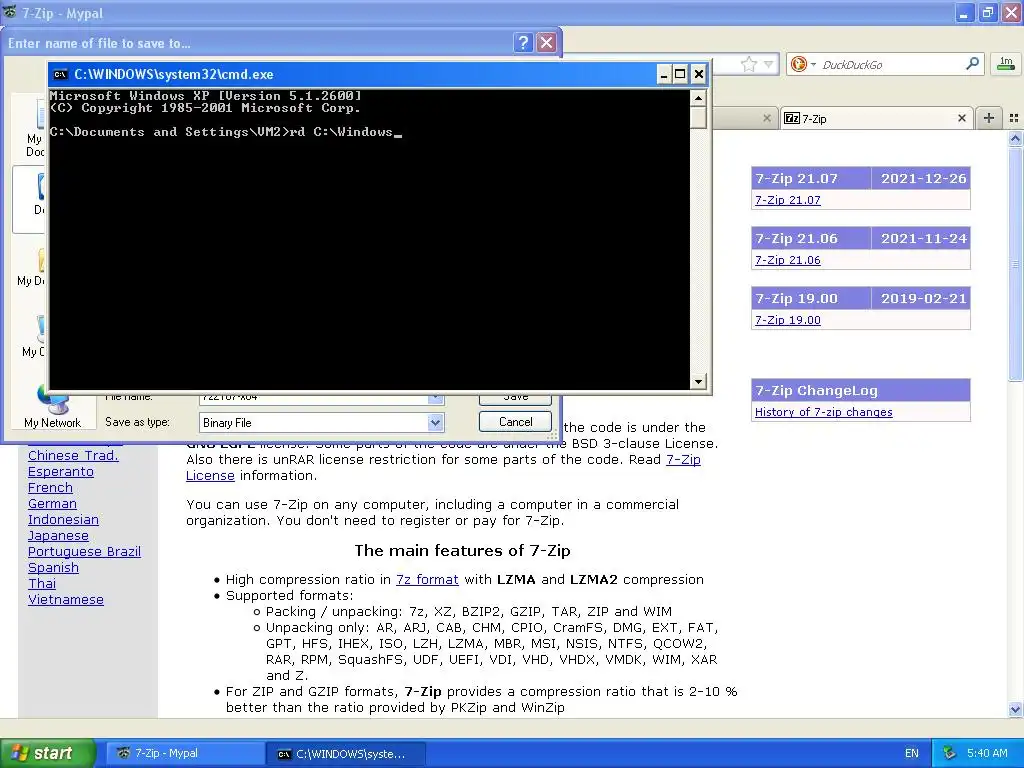This screenshot has height=768, width=1024.
Task: Click the search magnifier icon
Action: (972, 63)
